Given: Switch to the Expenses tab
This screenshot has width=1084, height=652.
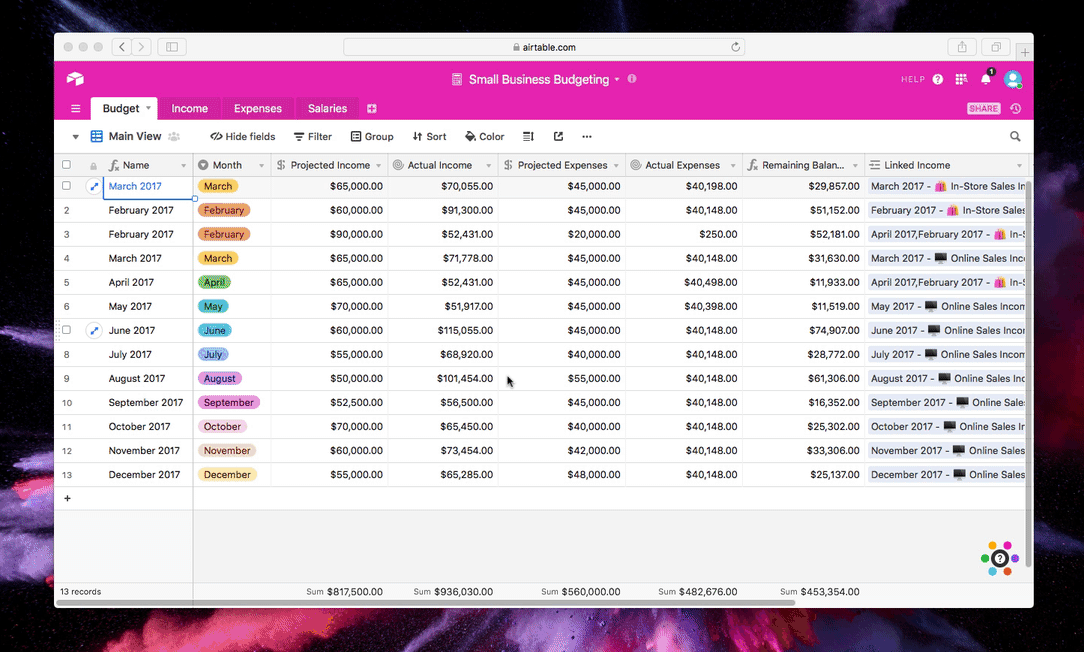Looking at the screenshot, I should (257, 109).
